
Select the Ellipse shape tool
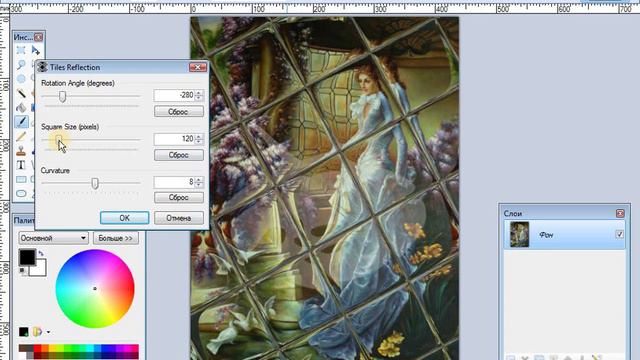pos(21,193)
